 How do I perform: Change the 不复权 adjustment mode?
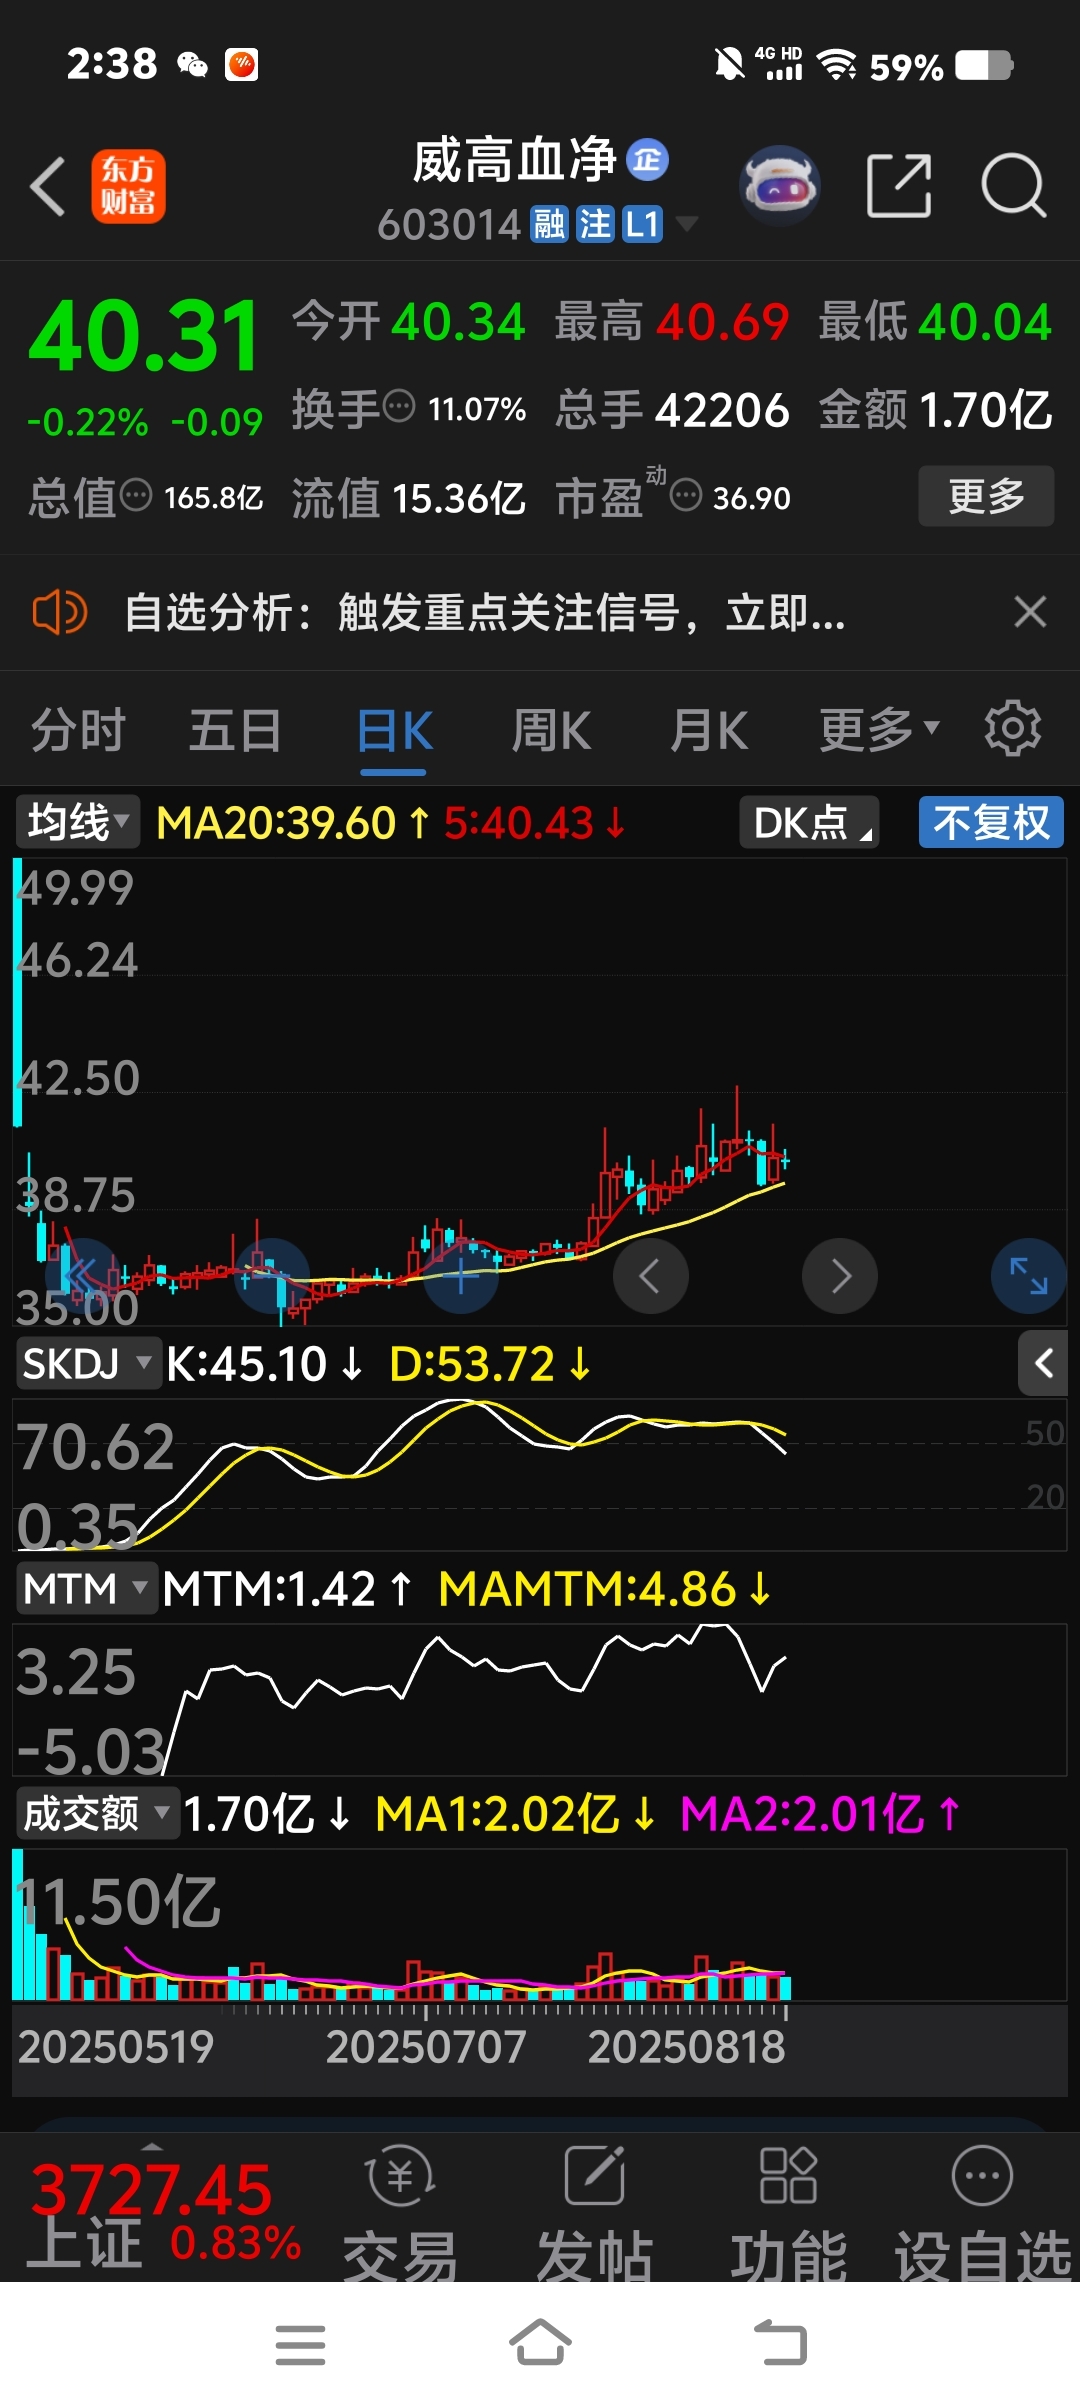pos(991,822)
